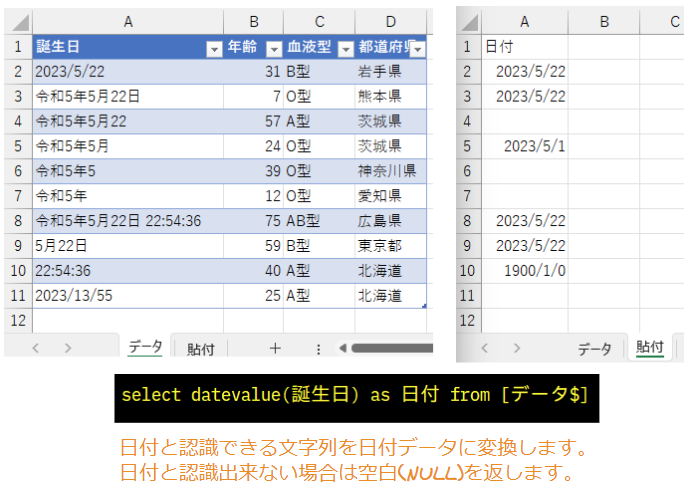Click the previous sheet arrow in left workbook
The width and height of the screenshot is (687, 489).
[36, 348]
